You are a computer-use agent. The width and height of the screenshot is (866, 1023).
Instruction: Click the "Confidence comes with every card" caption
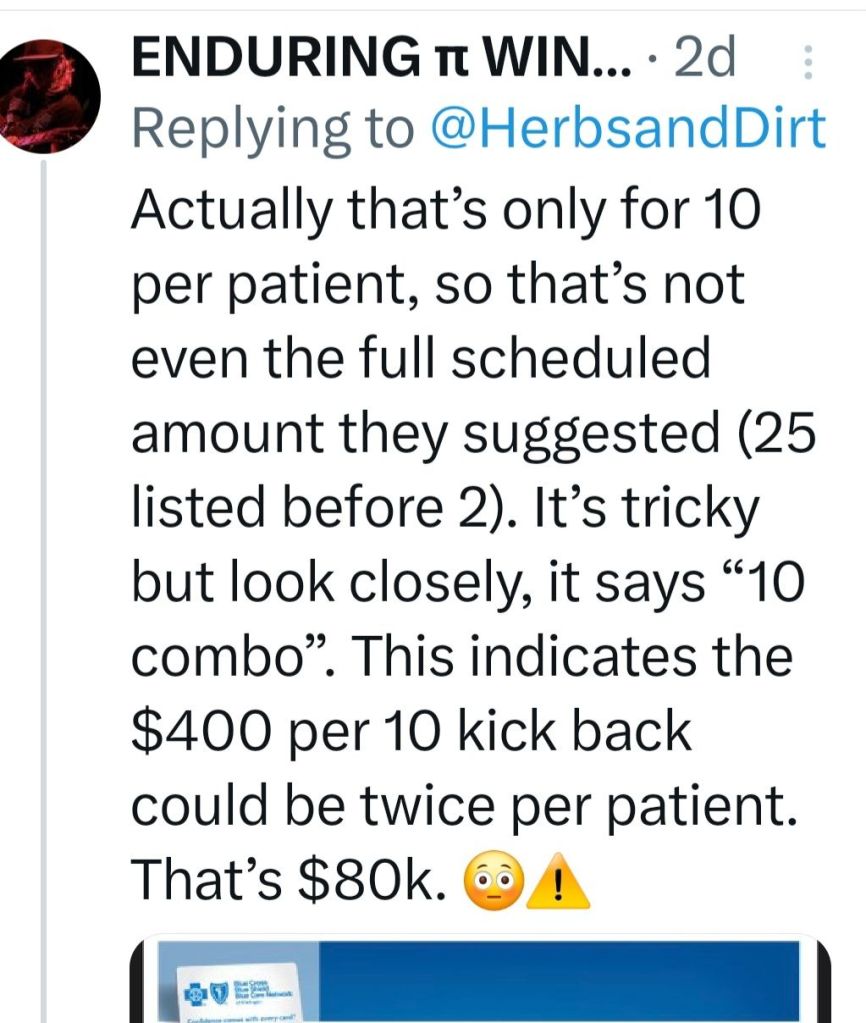[x=240, y=1016]
